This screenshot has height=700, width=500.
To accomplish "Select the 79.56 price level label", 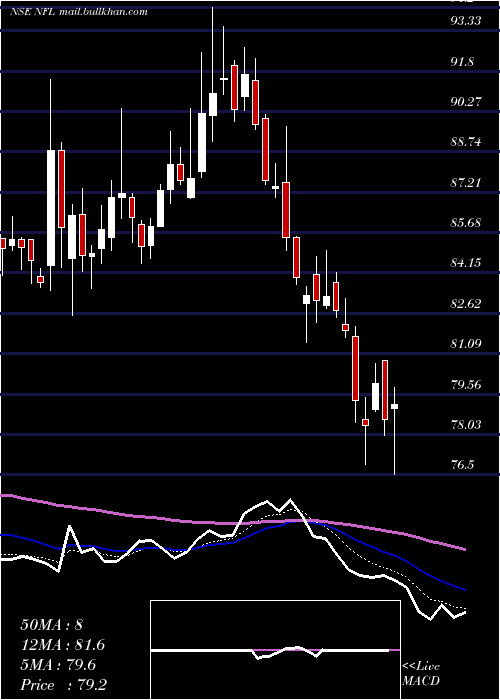I will (466, 384).
